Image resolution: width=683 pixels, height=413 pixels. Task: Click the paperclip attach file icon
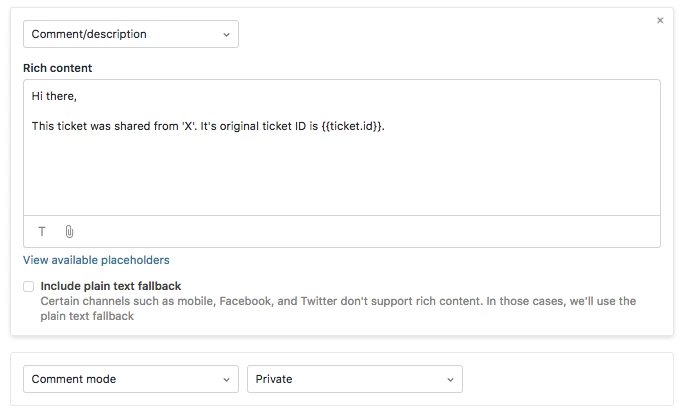point(69,232)
